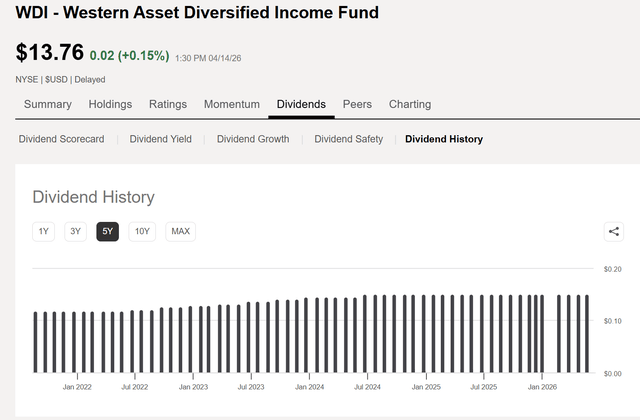This screenshot has height=420, width=640.
Task: Select the 1Y time range
Action: click(43, 231)
